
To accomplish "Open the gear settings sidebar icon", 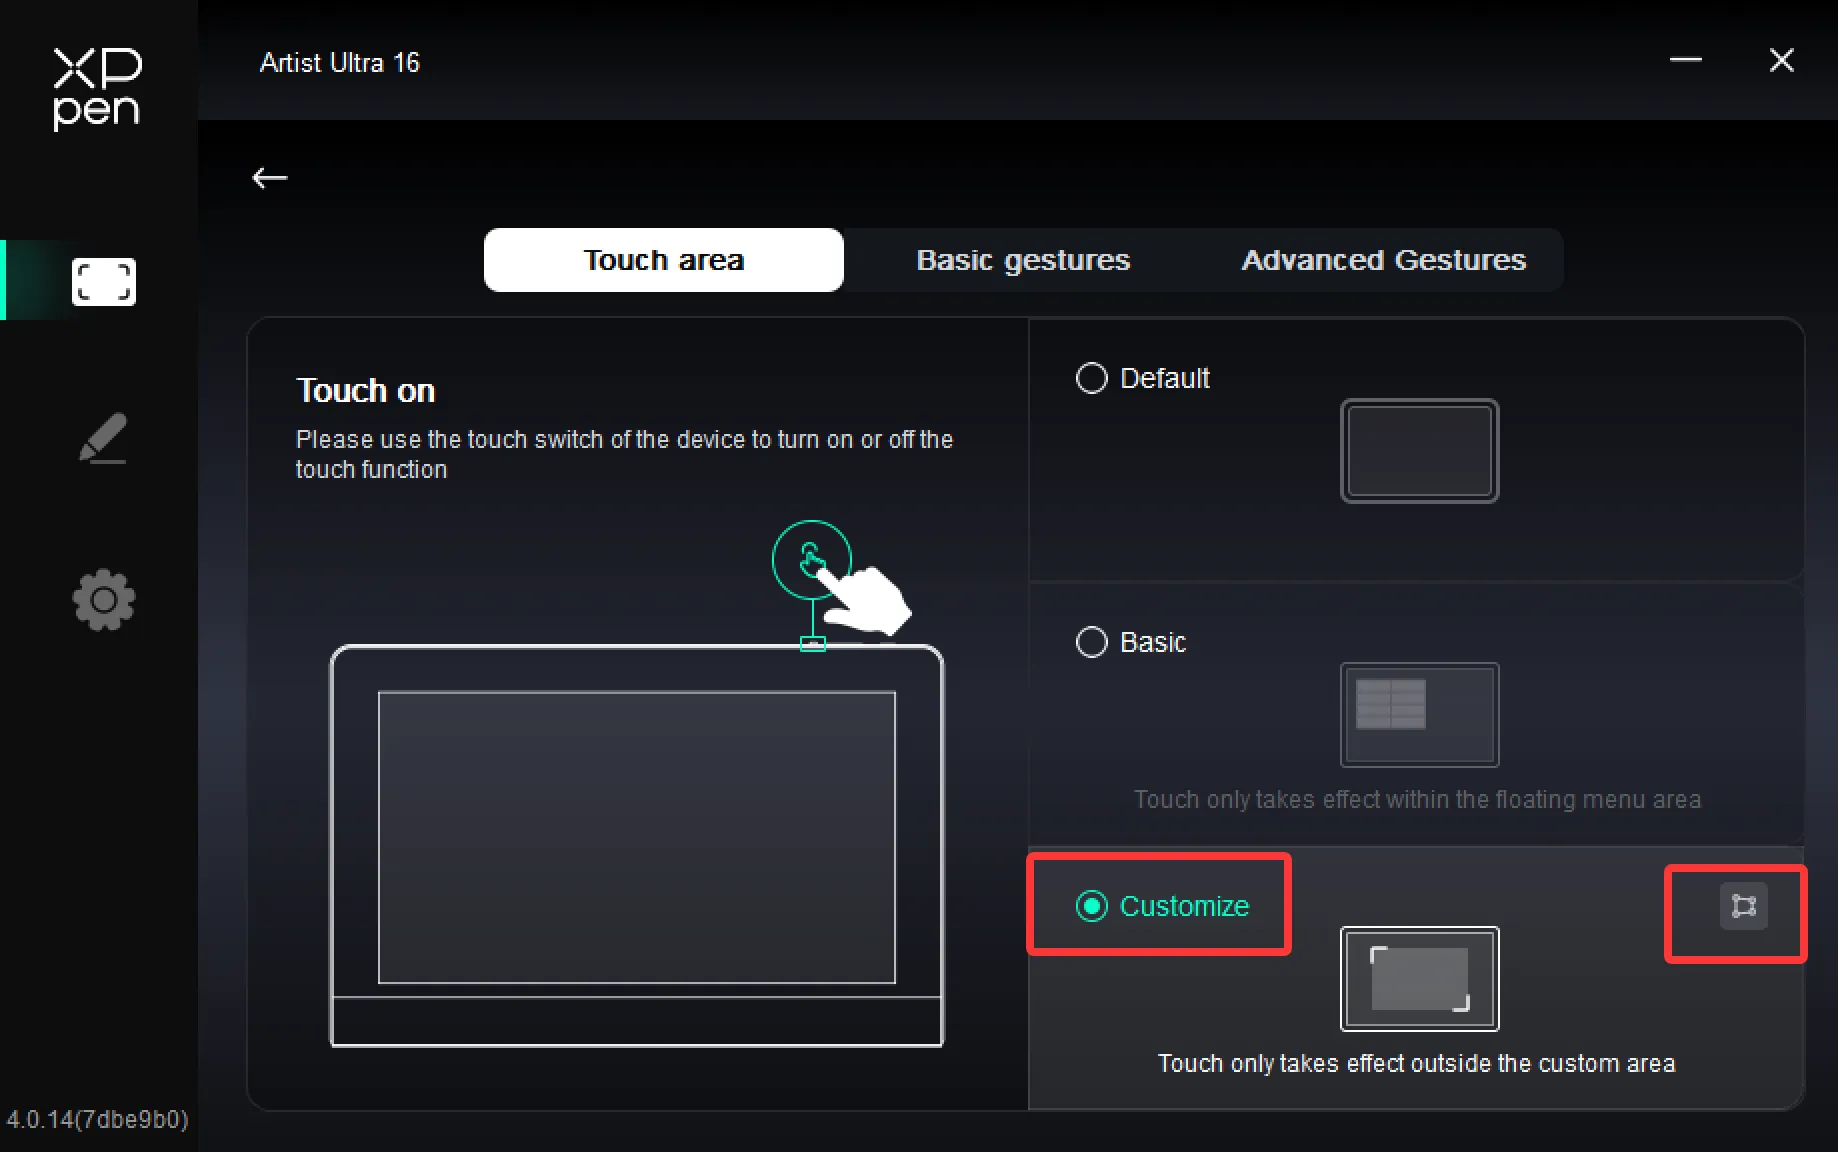I will [103, 600].
